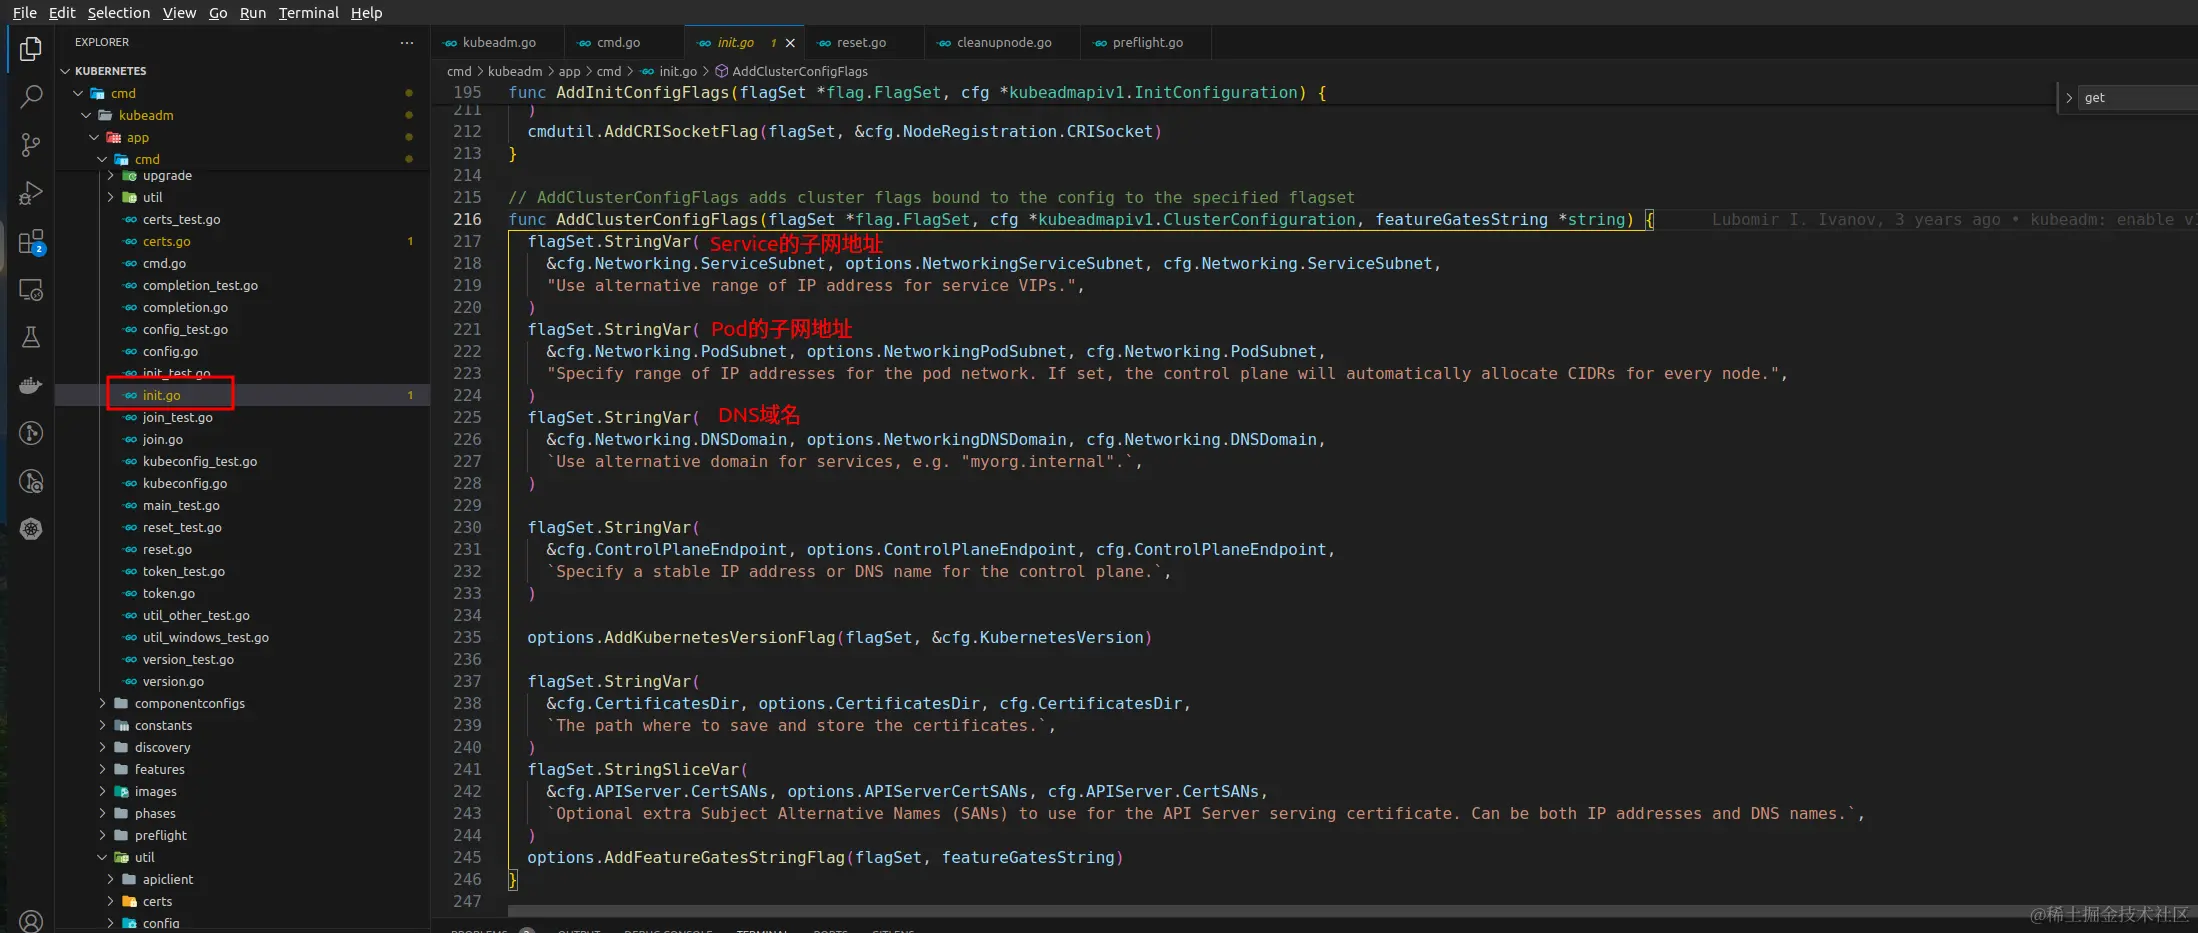Expand the componentconfigs folder chevron
Screen dimensions: 2198x933
(x=102, y=703)
